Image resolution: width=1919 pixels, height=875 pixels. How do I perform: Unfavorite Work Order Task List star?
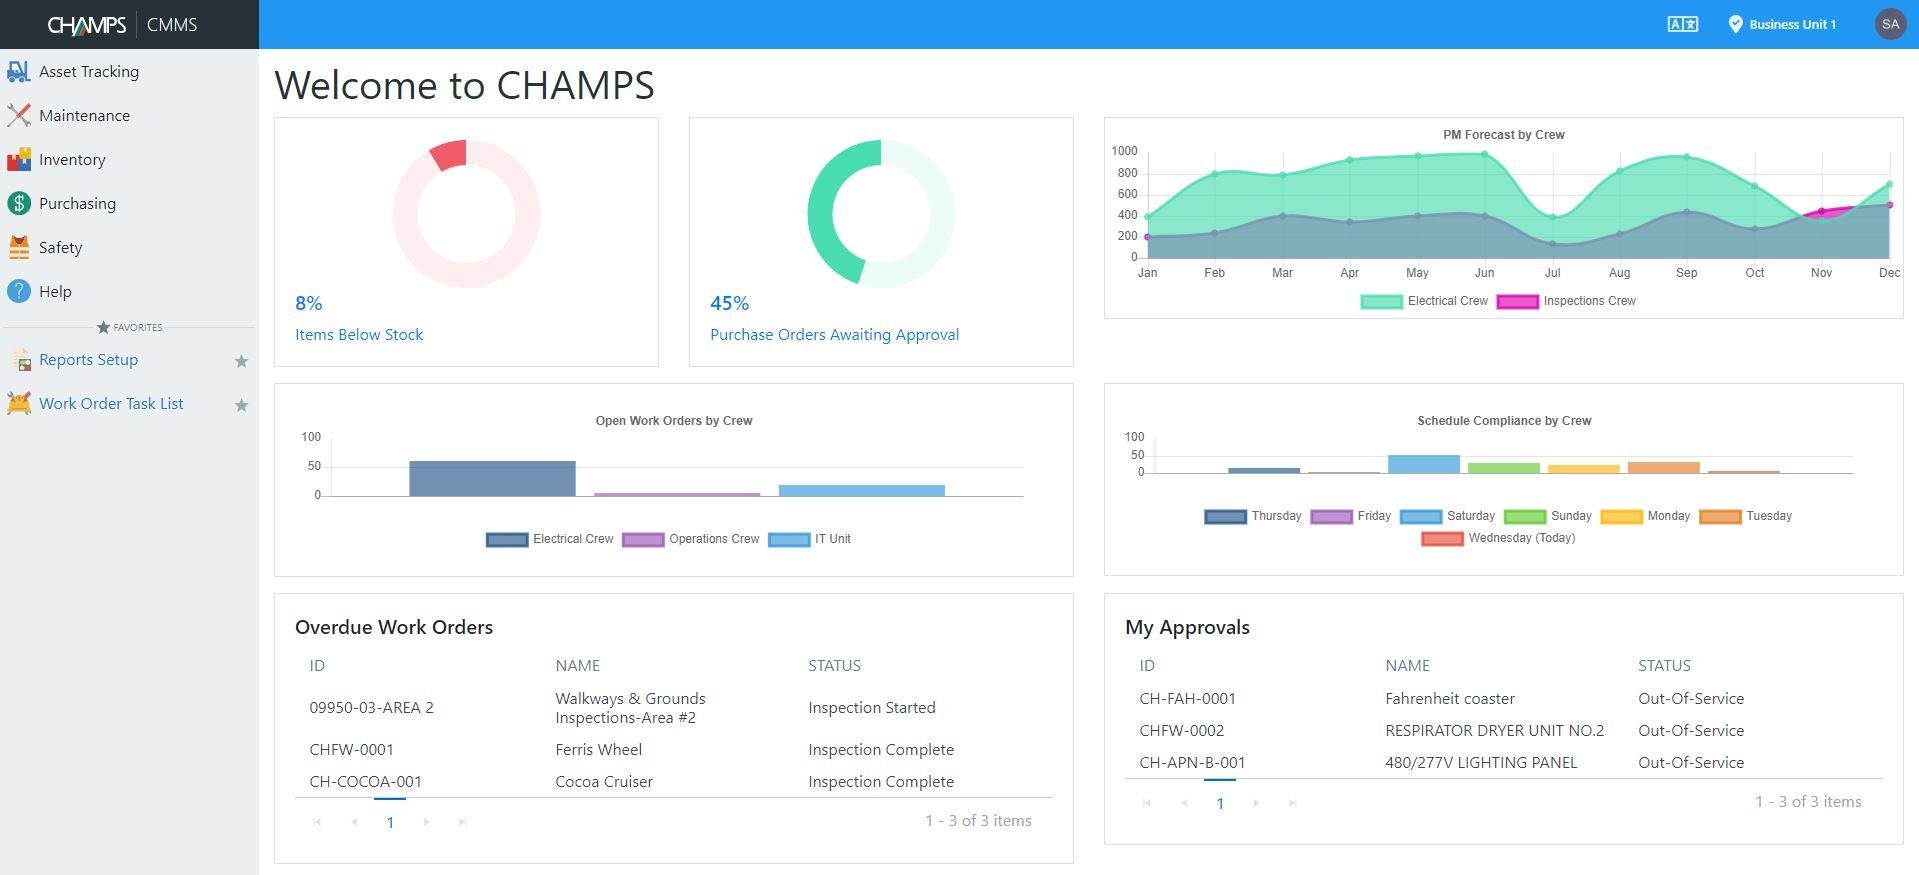point(241,405)
